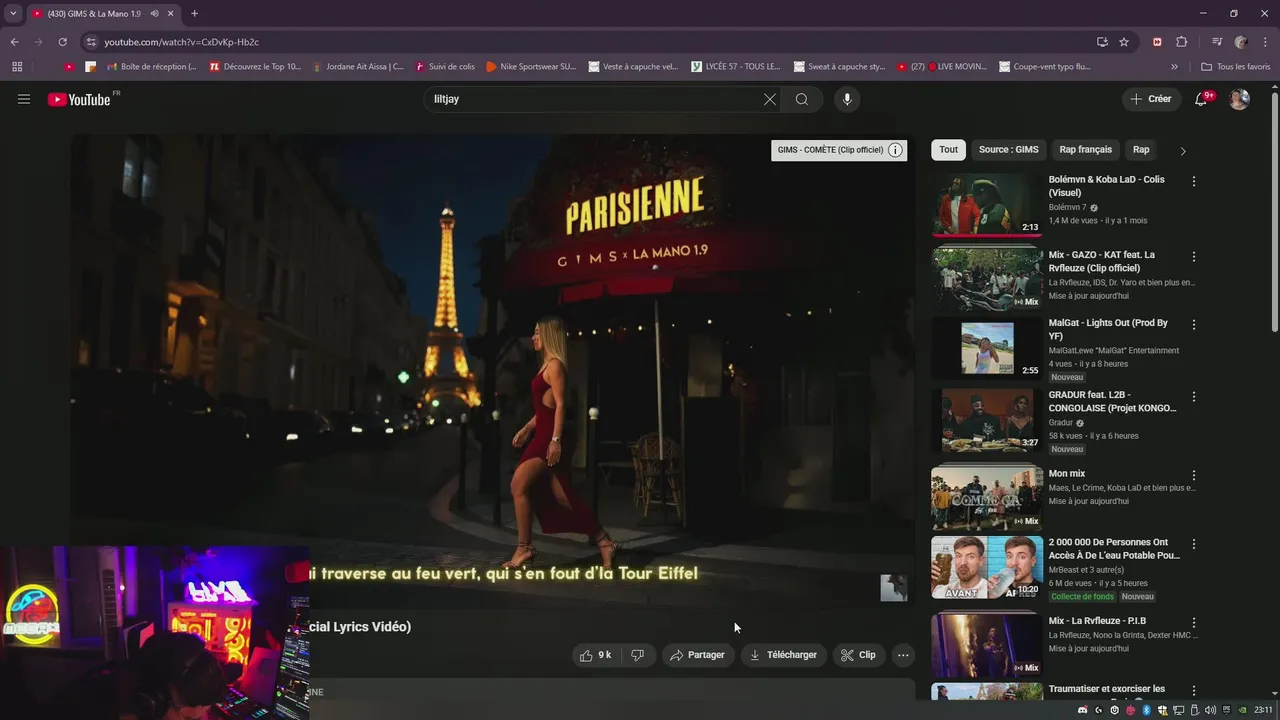1280x720 pixels.
Task: Open the Boîte de réception bookmark
Action: 150,67
